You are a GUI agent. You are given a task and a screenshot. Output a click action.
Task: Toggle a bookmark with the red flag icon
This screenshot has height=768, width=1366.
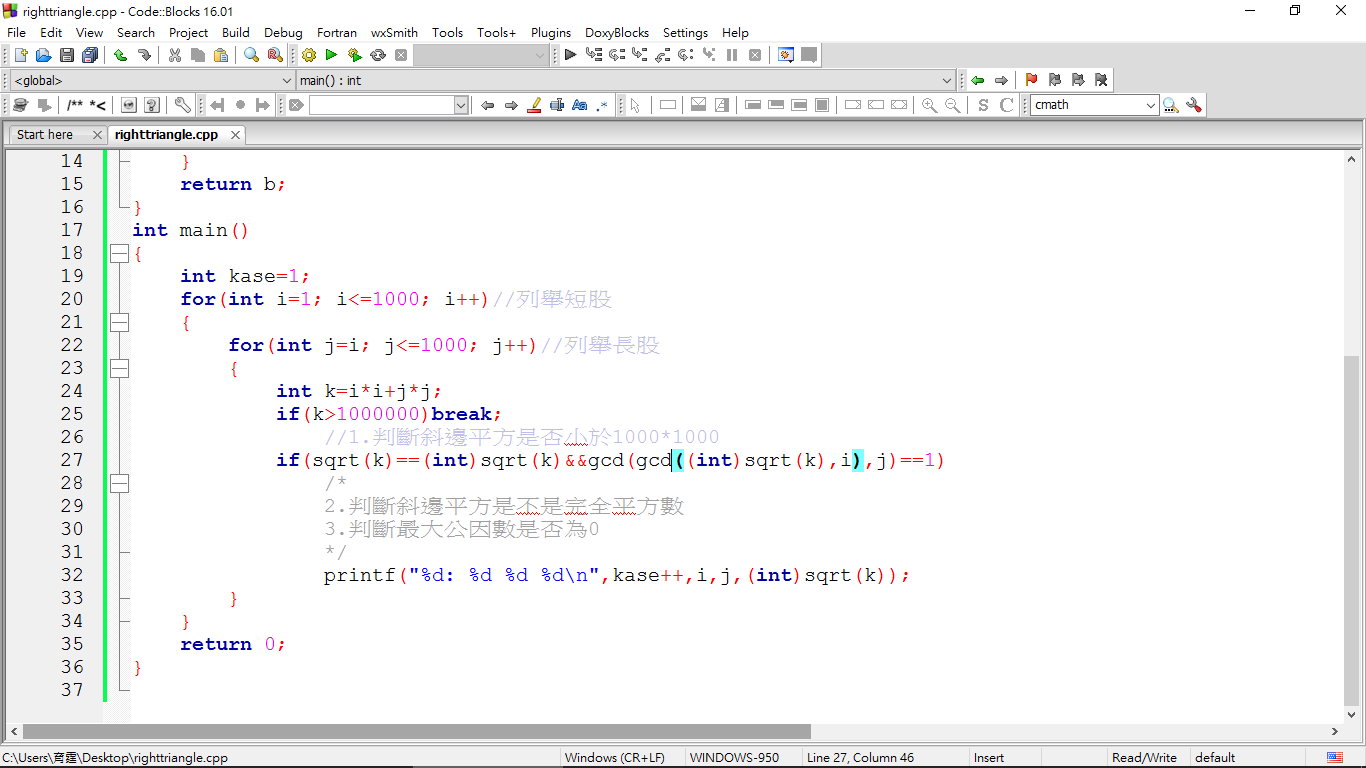pos(1031,80)
